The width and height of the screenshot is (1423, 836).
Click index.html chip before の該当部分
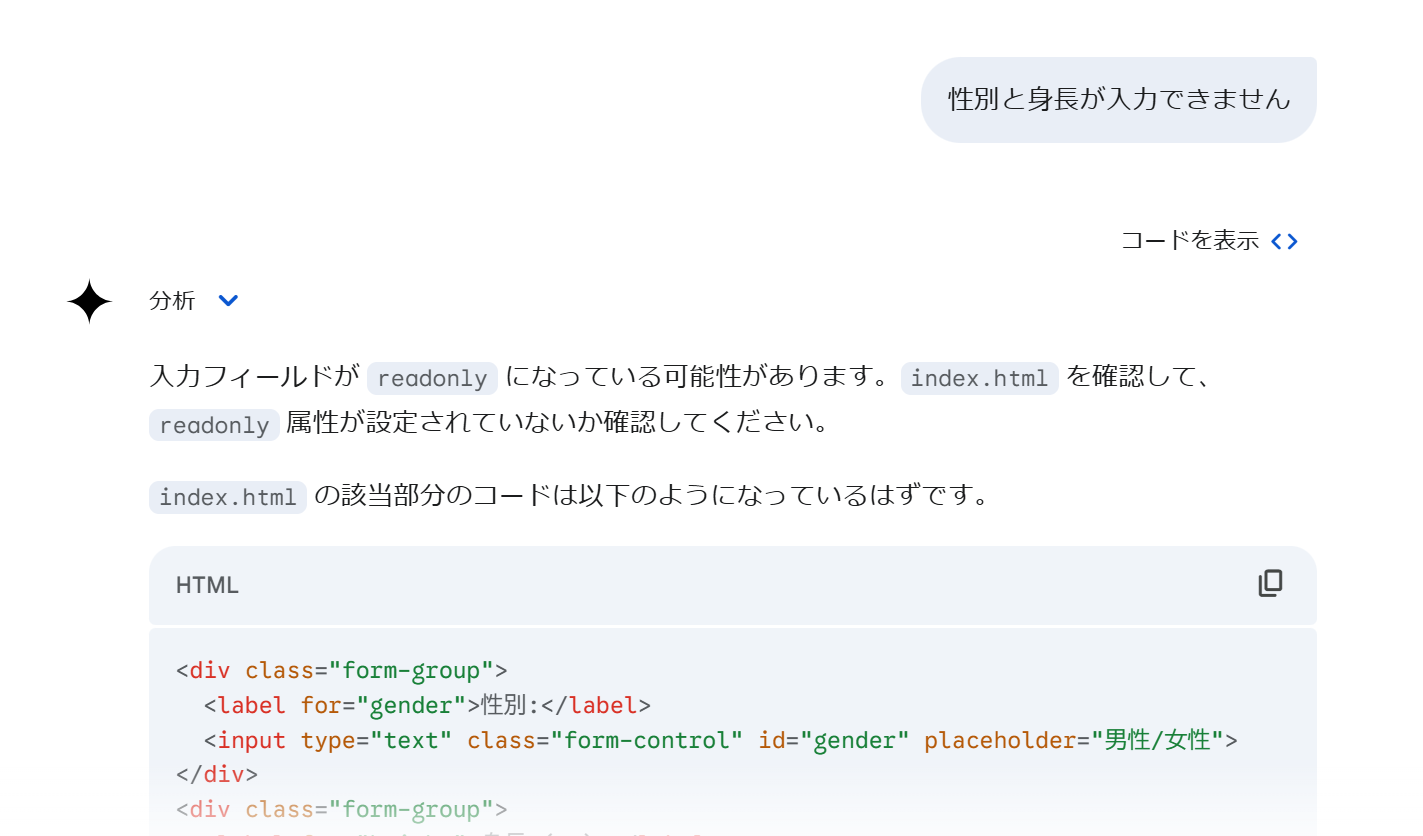click(x=228, y=497)
